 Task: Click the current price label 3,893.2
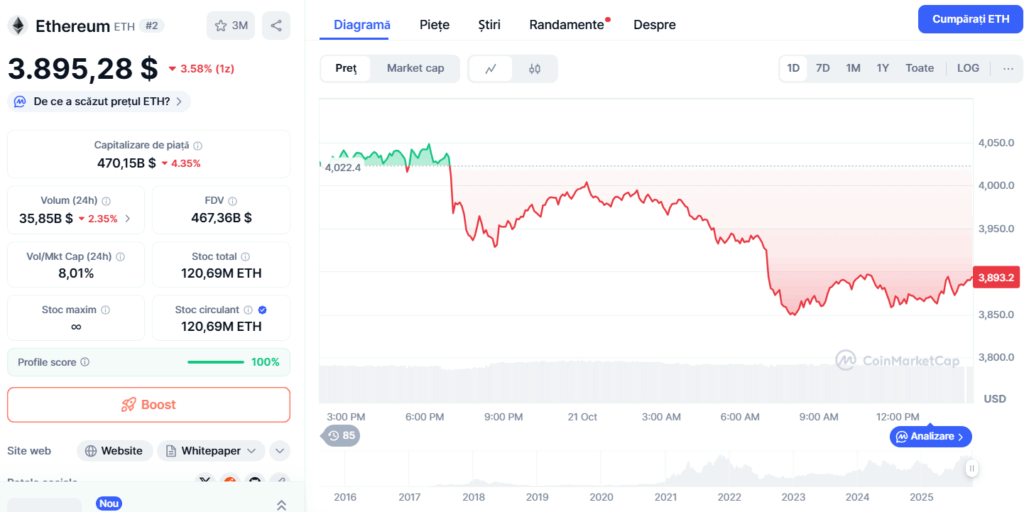pos(997,278)
